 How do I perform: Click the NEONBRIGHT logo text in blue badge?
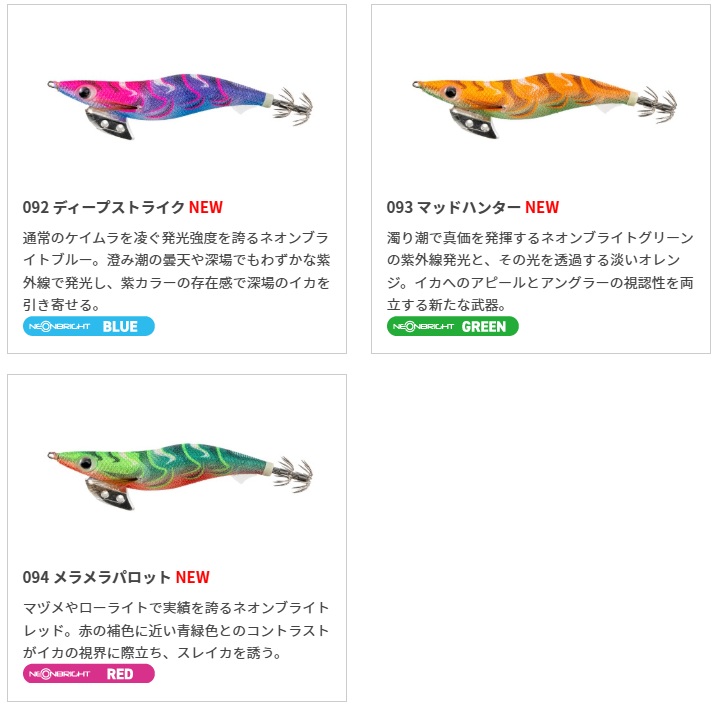coord(59,326)
